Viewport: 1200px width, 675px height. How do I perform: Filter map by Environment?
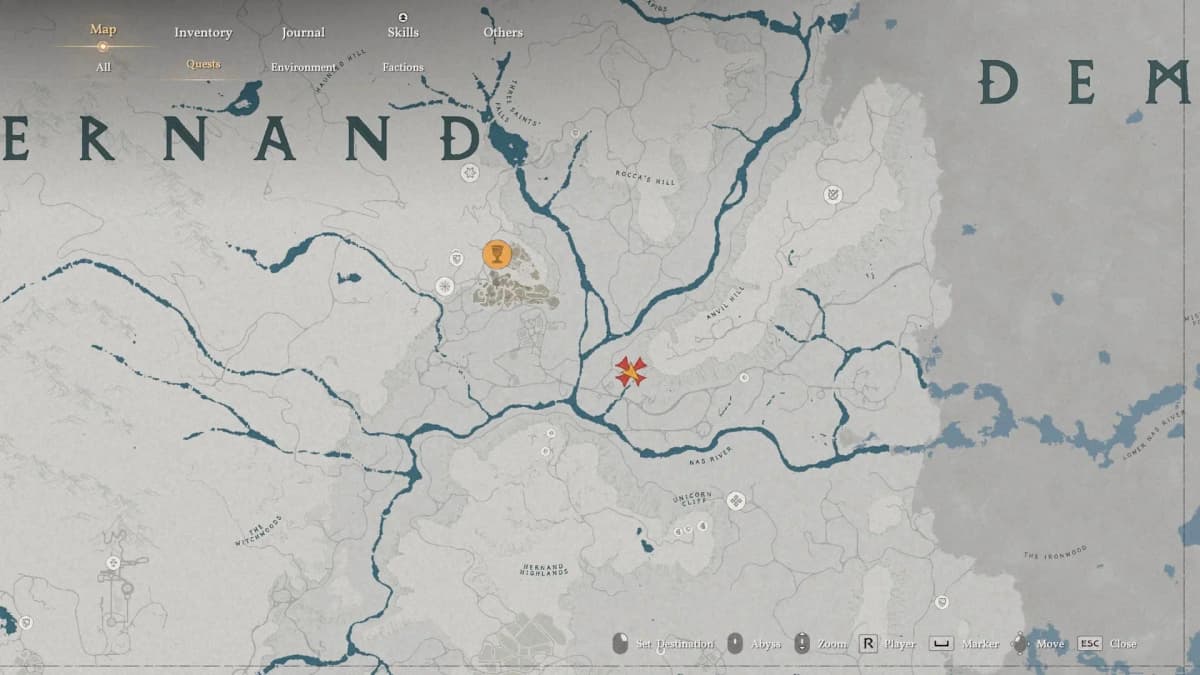[x=303, y=67]
